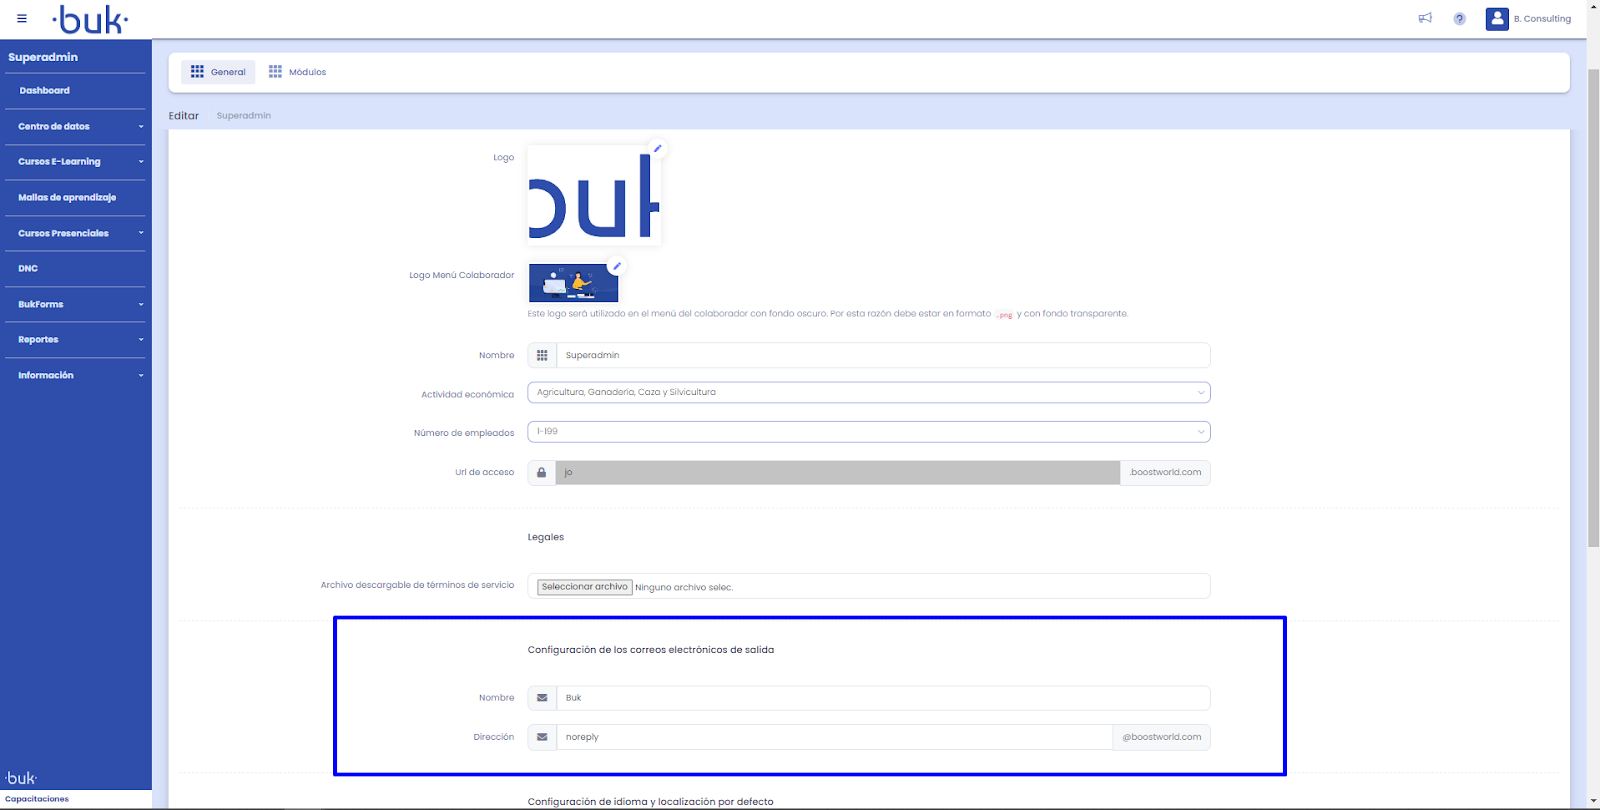Click the pencil icon on main logo
The image size is (1600, 810).
657,148
